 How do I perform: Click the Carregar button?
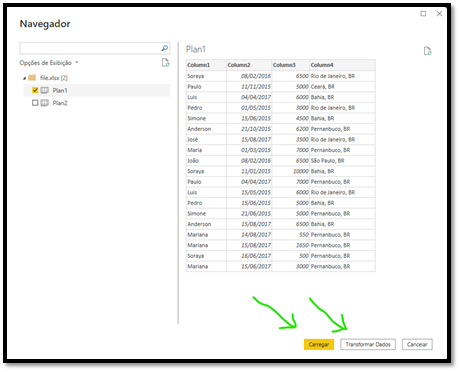pyautogui.click(x=319, y=344)
